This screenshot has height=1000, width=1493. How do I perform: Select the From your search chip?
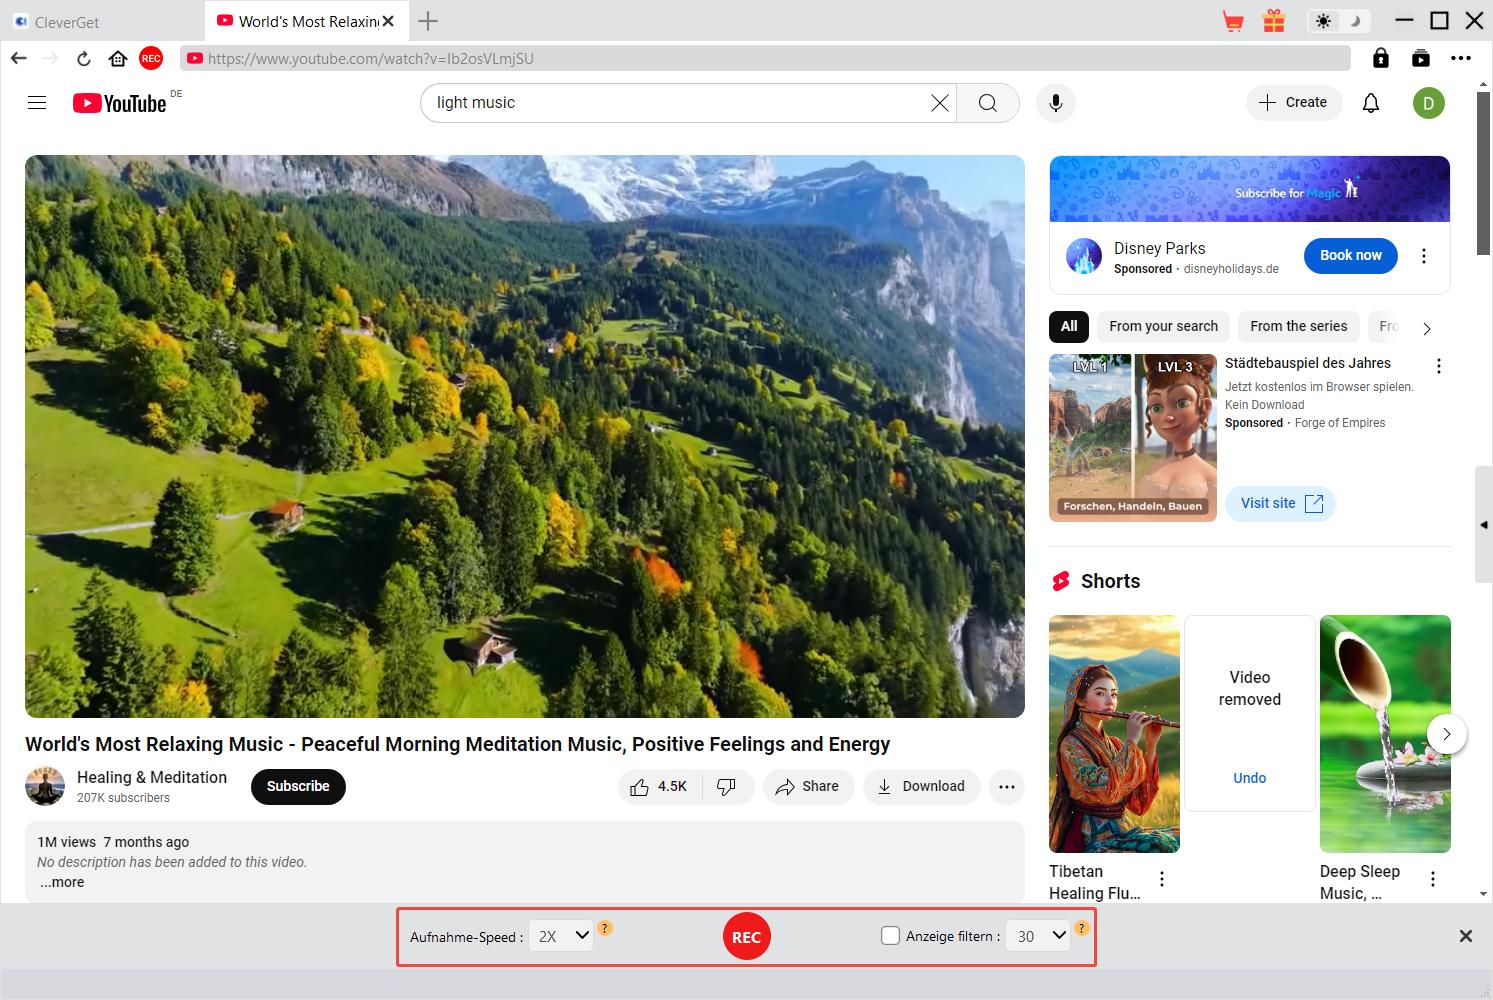(x=1163, y=326)
